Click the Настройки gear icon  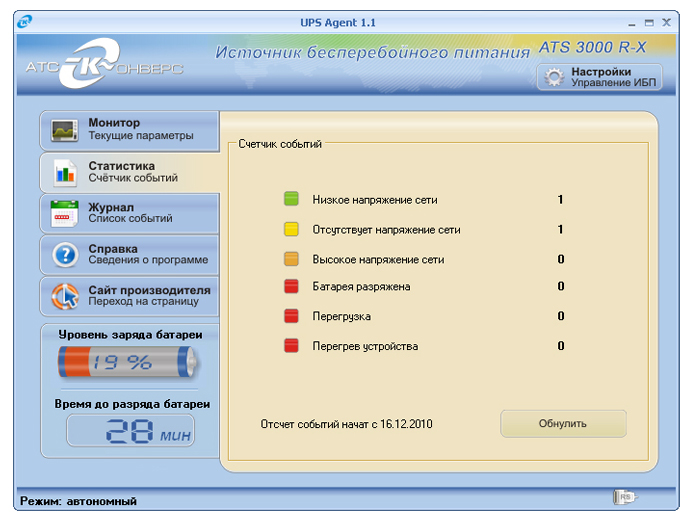click(x=554, y=77)
